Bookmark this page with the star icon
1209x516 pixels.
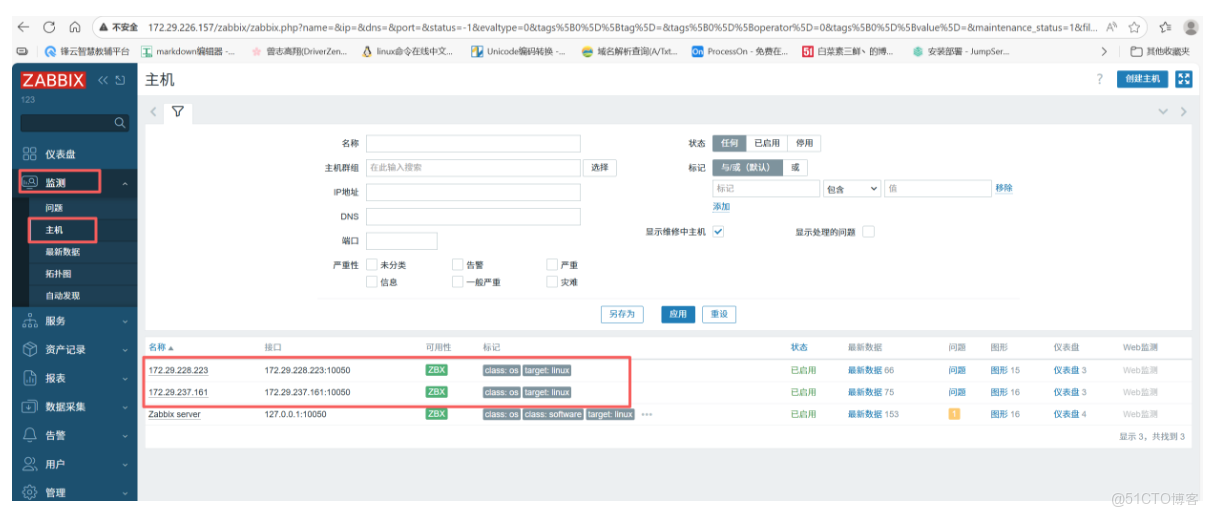1135,27
